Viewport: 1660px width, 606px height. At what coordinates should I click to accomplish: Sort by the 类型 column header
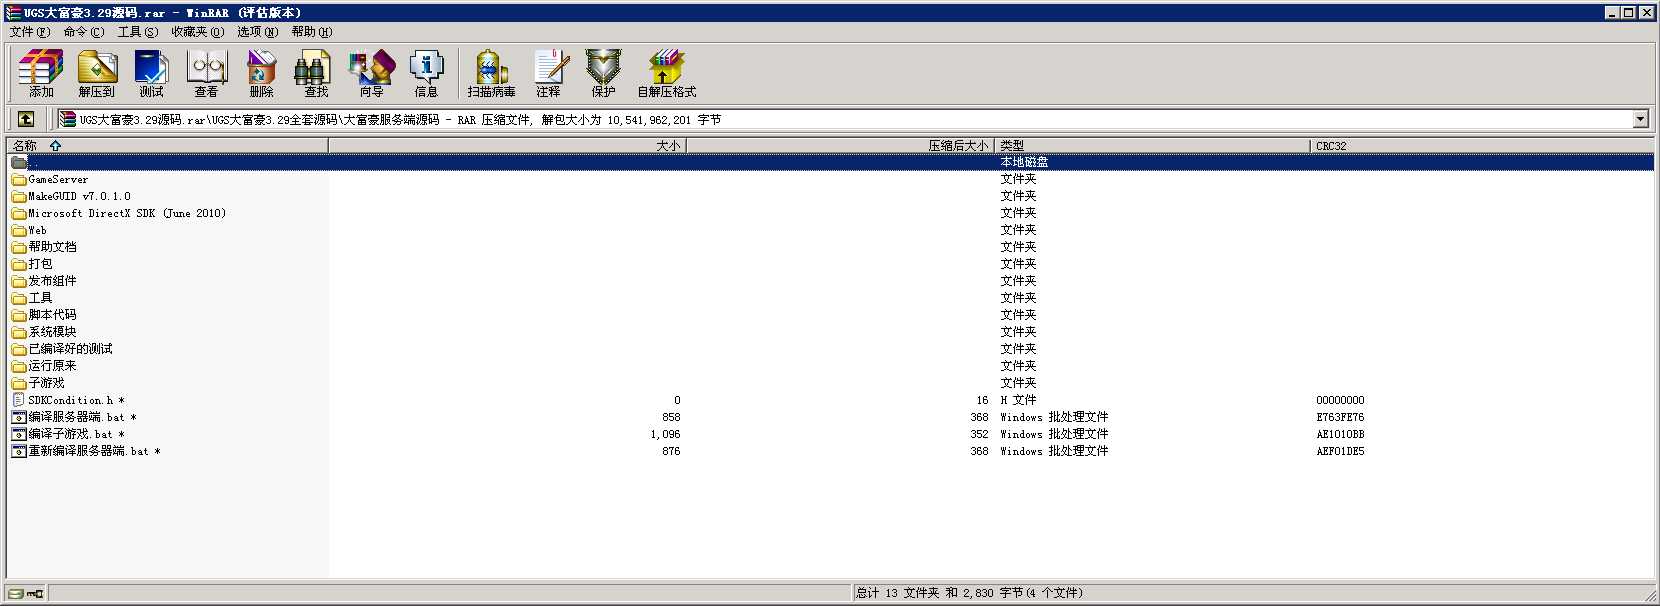[x=1152, y=146]
